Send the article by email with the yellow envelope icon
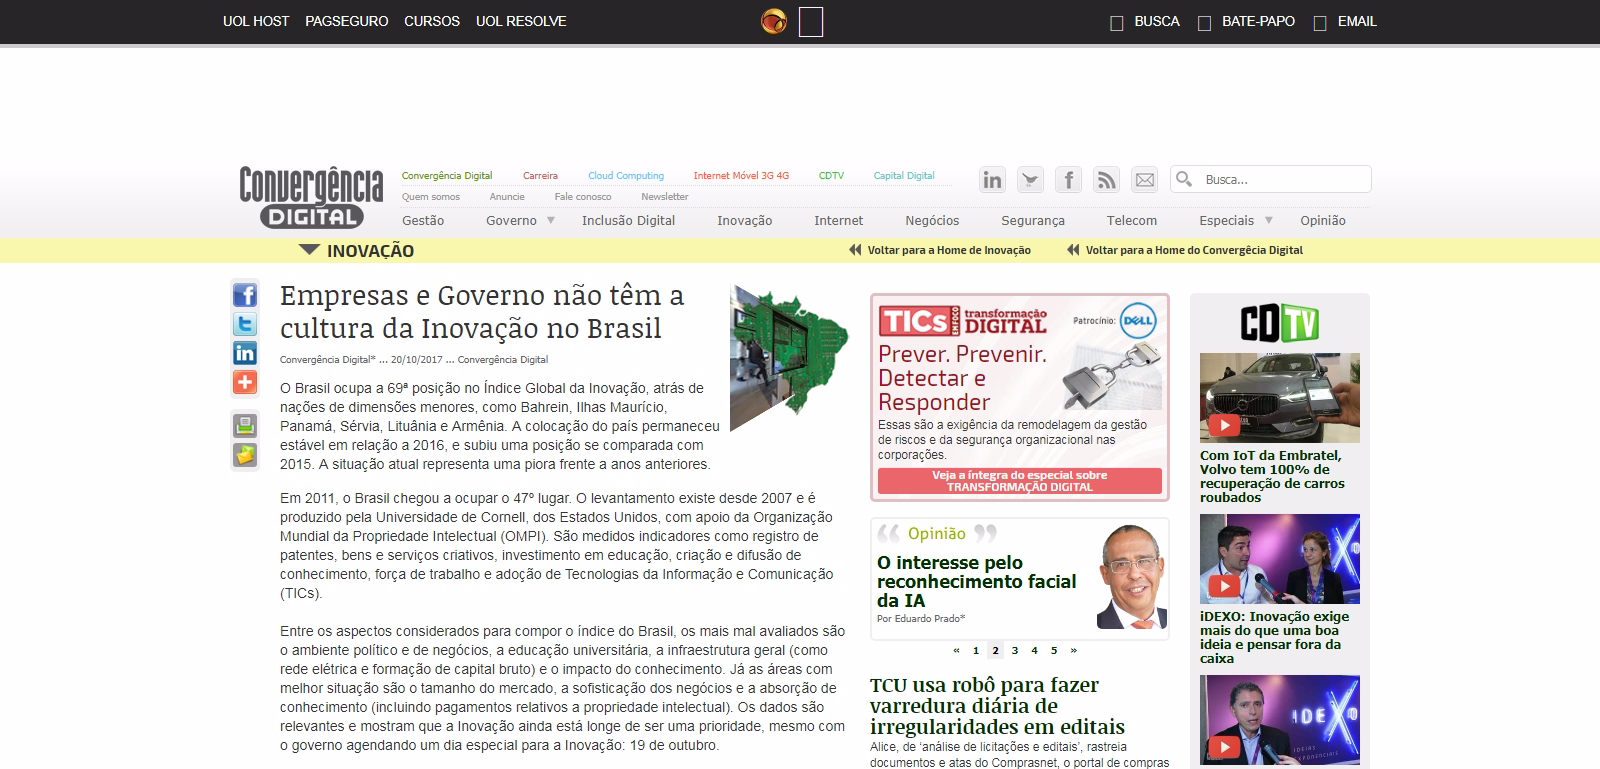 245,455
